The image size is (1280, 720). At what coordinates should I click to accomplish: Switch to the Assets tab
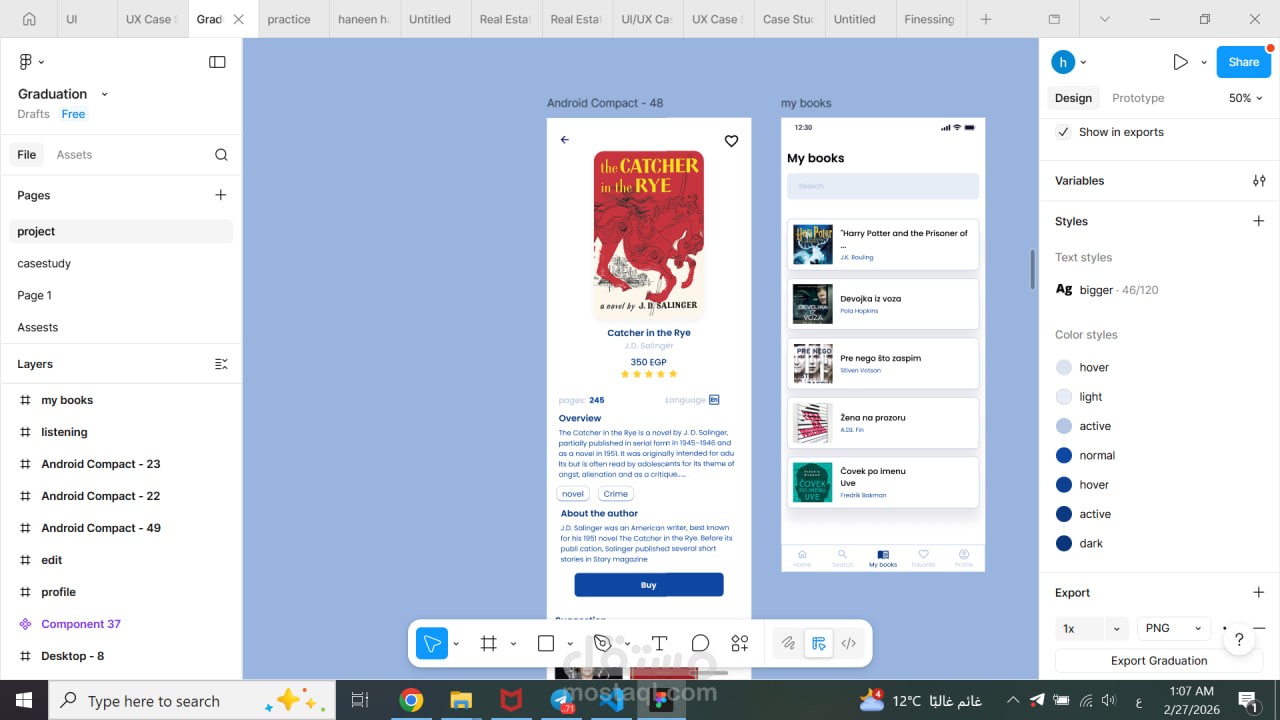(x=74, y=155)
